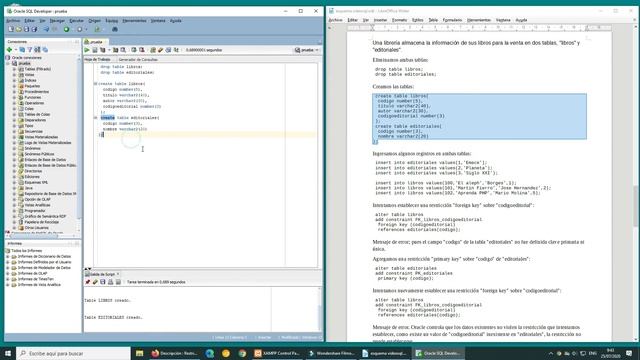Select Todos los Informes in reports panel

tap(27, 251)
